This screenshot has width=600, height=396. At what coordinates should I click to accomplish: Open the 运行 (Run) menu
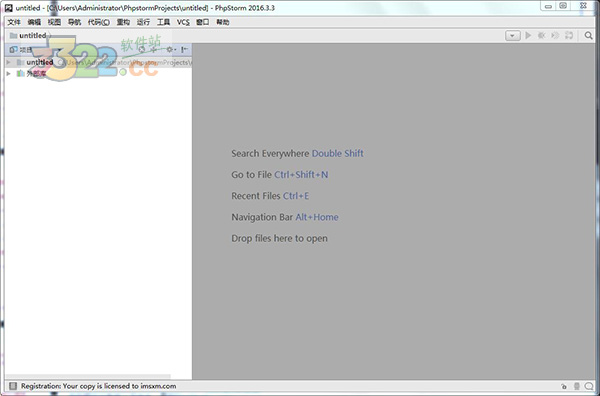pyautogui.click(x=143, y=22)
